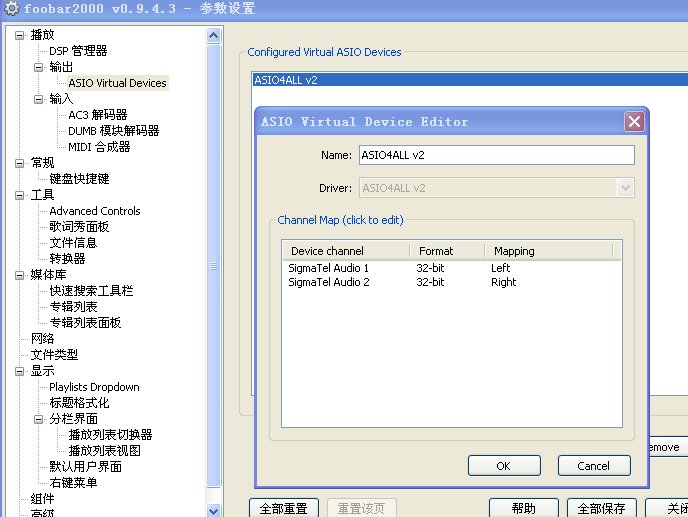This screenshot has width=688, height=517.
Task: Click the Name input field
Action: [x=497, y=155]
